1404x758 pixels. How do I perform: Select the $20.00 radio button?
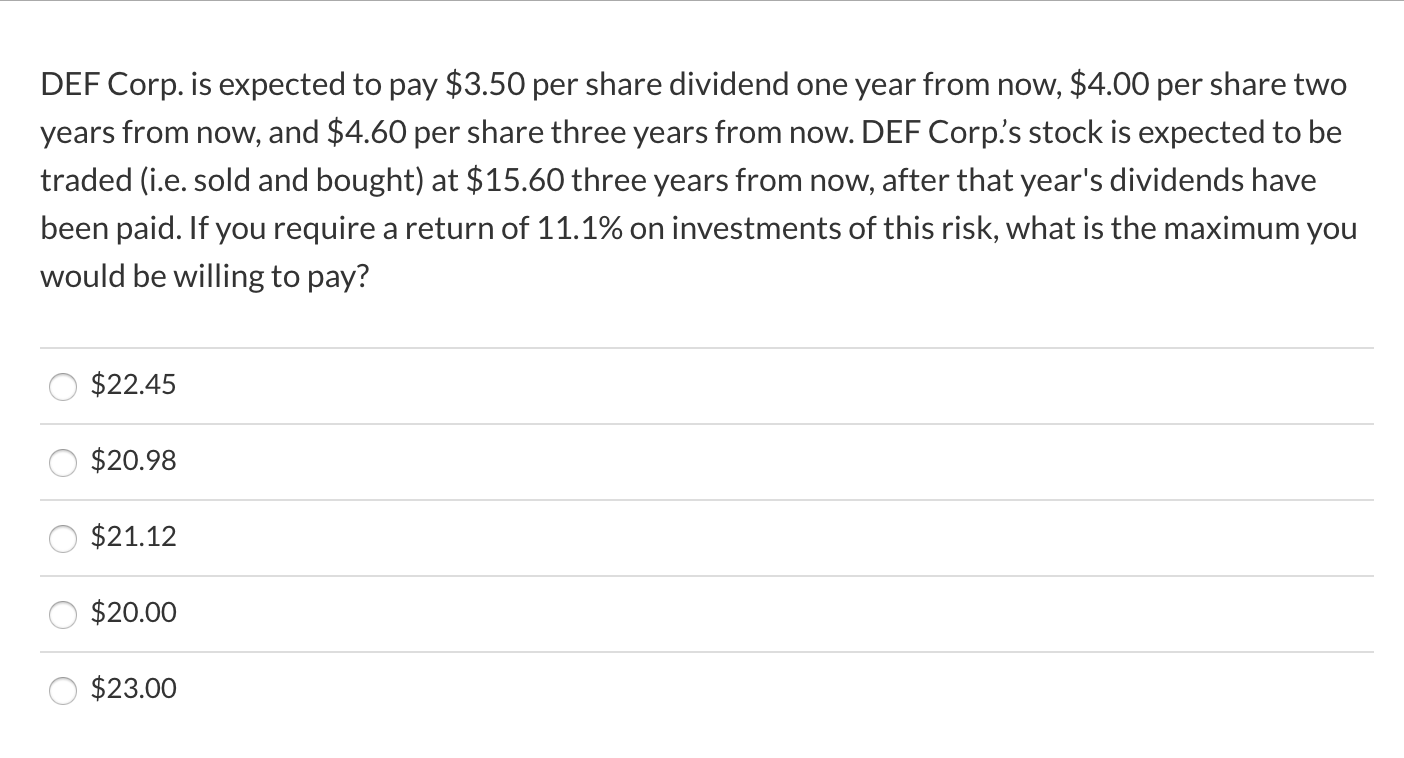(x=62, y=615)
